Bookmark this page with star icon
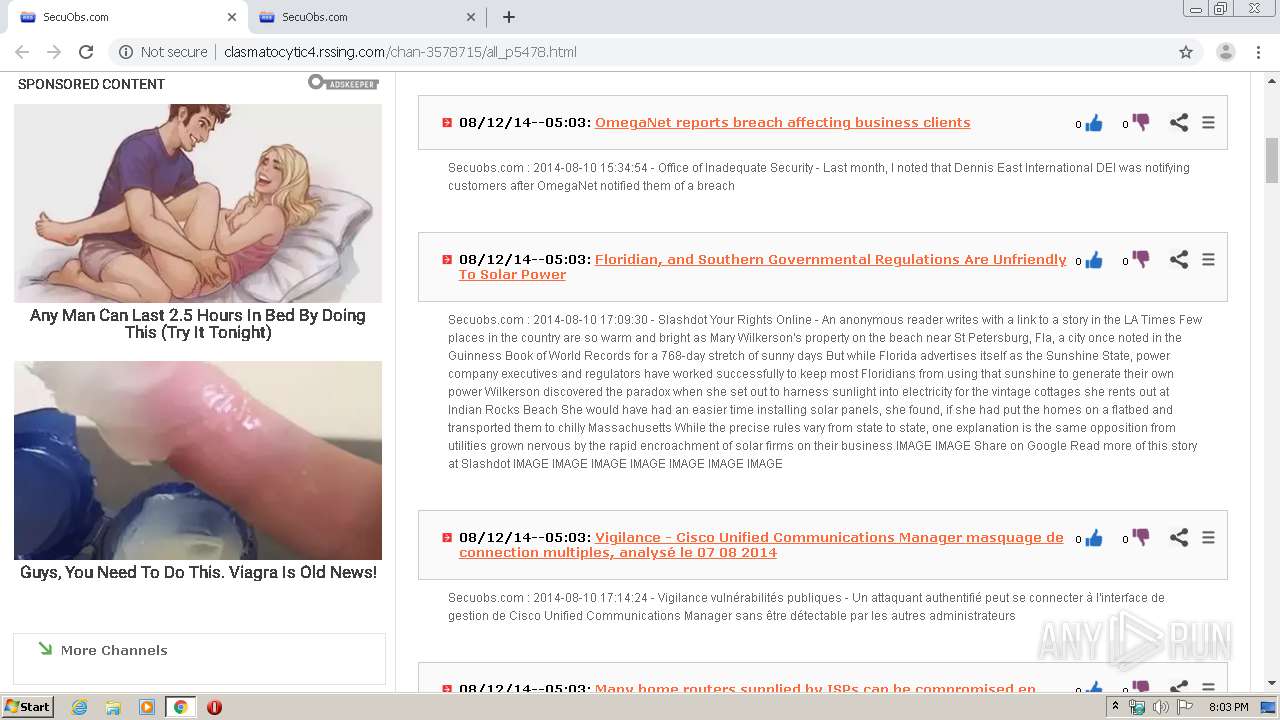This screenshot has height=720, width=1280. (1186, 52)
